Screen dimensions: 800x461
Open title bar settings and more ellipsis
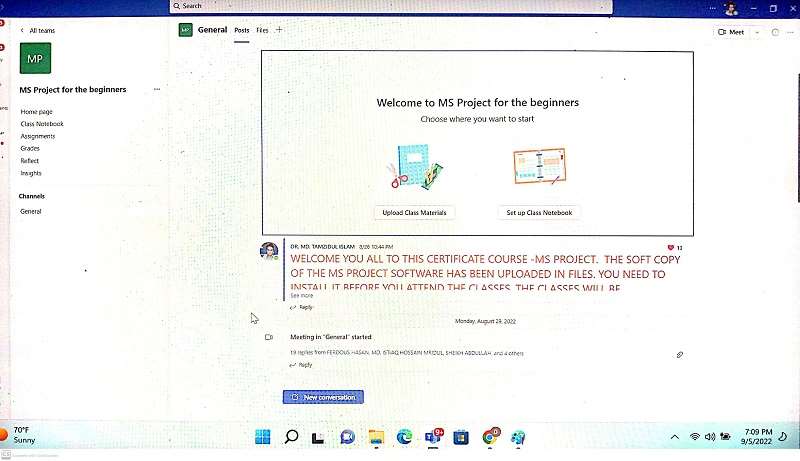pos(713,8)
